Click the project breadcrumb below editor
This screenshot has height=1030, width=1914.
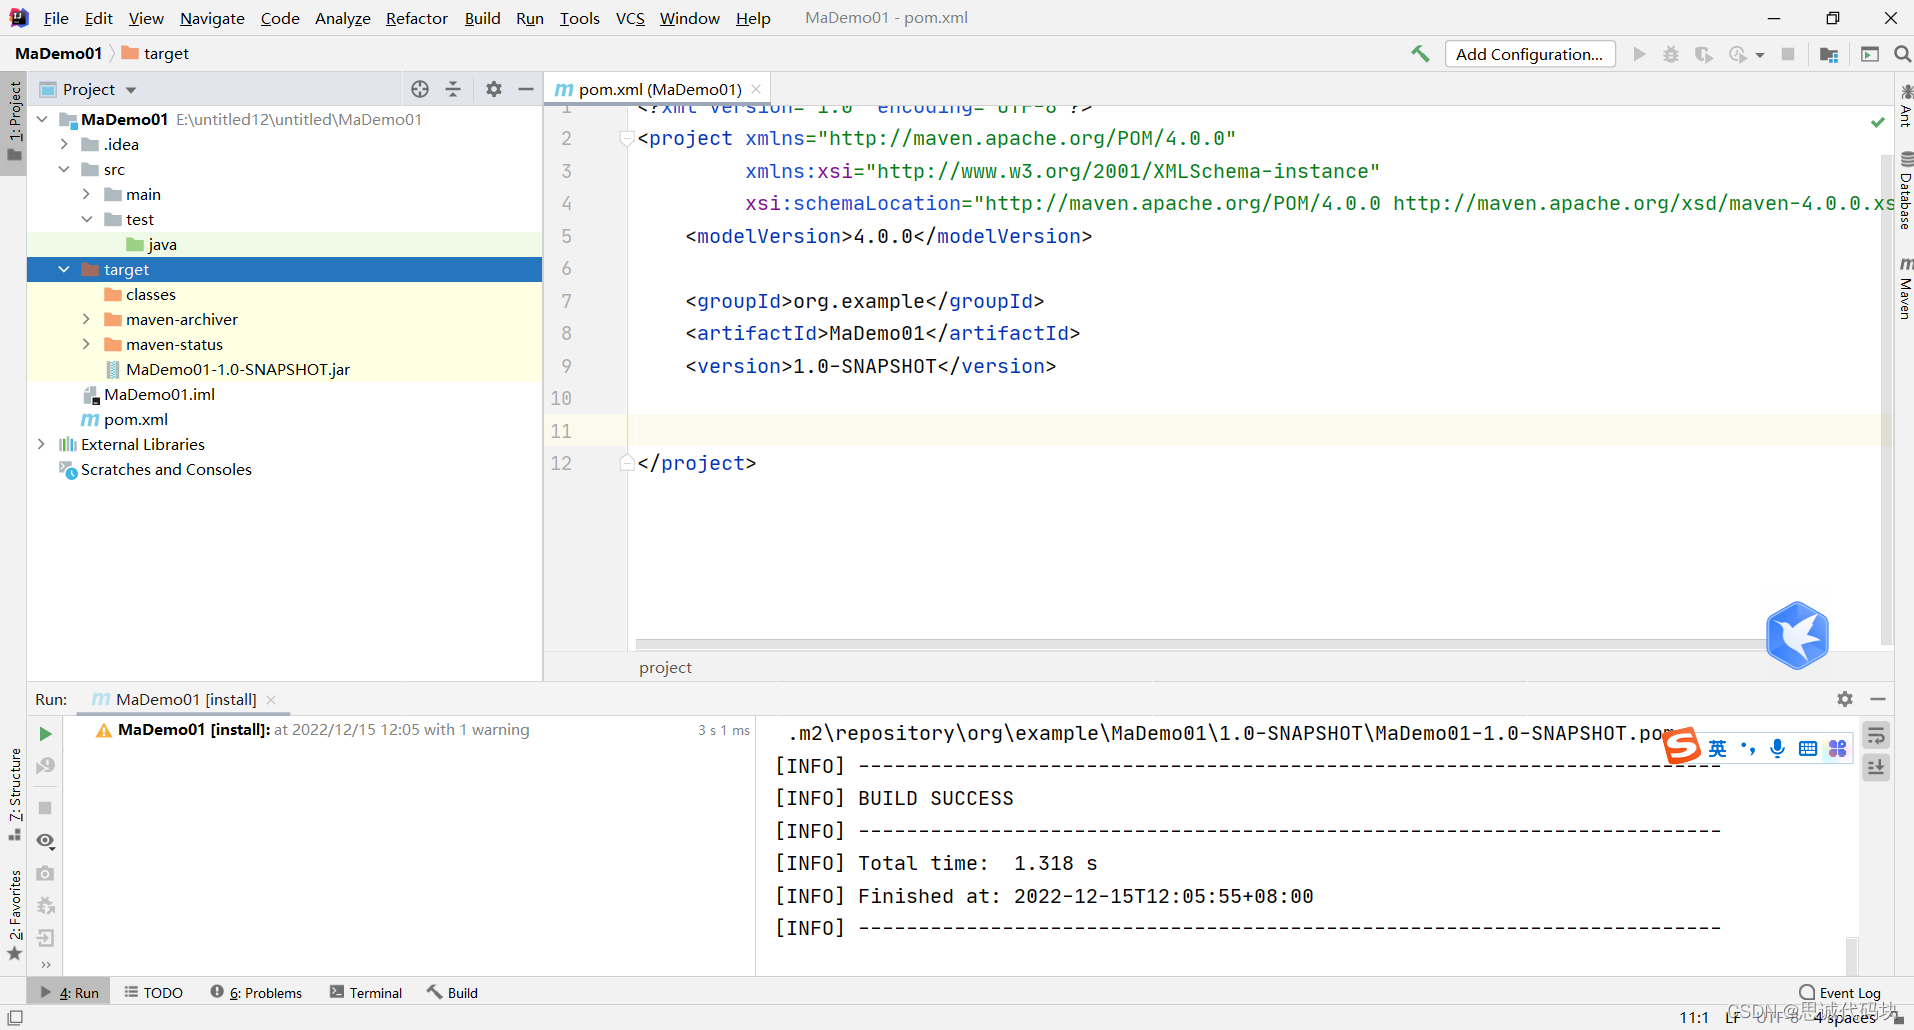(x=665, y=667)
